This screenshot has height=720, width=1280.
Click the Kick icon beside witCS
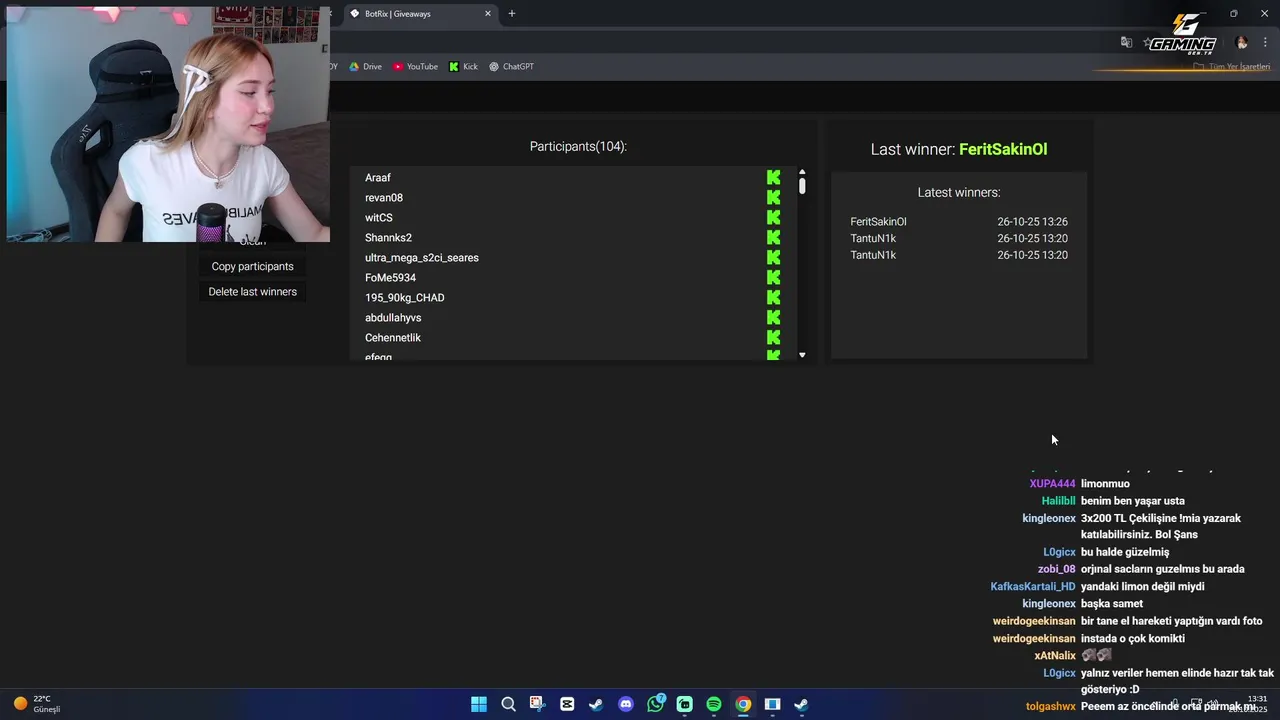(x=773, y=217)
